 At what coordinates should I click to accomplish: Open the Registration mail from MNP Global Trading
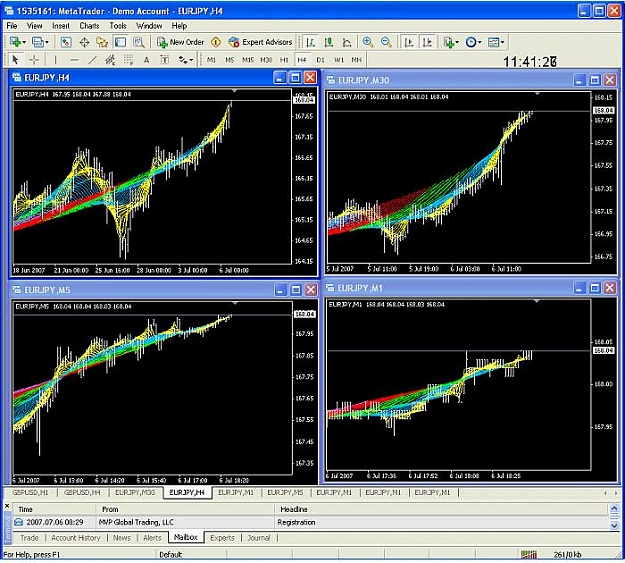click(311, 522)
